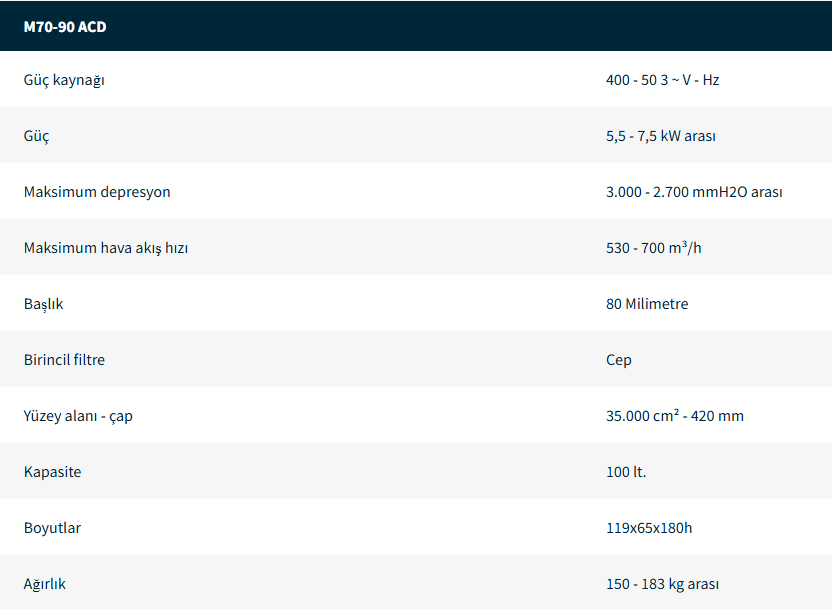Image resolution: width=832 pixels, height=609 pixels.
Task: Select the Birincil filtre label
Action: tap(64, 360)
